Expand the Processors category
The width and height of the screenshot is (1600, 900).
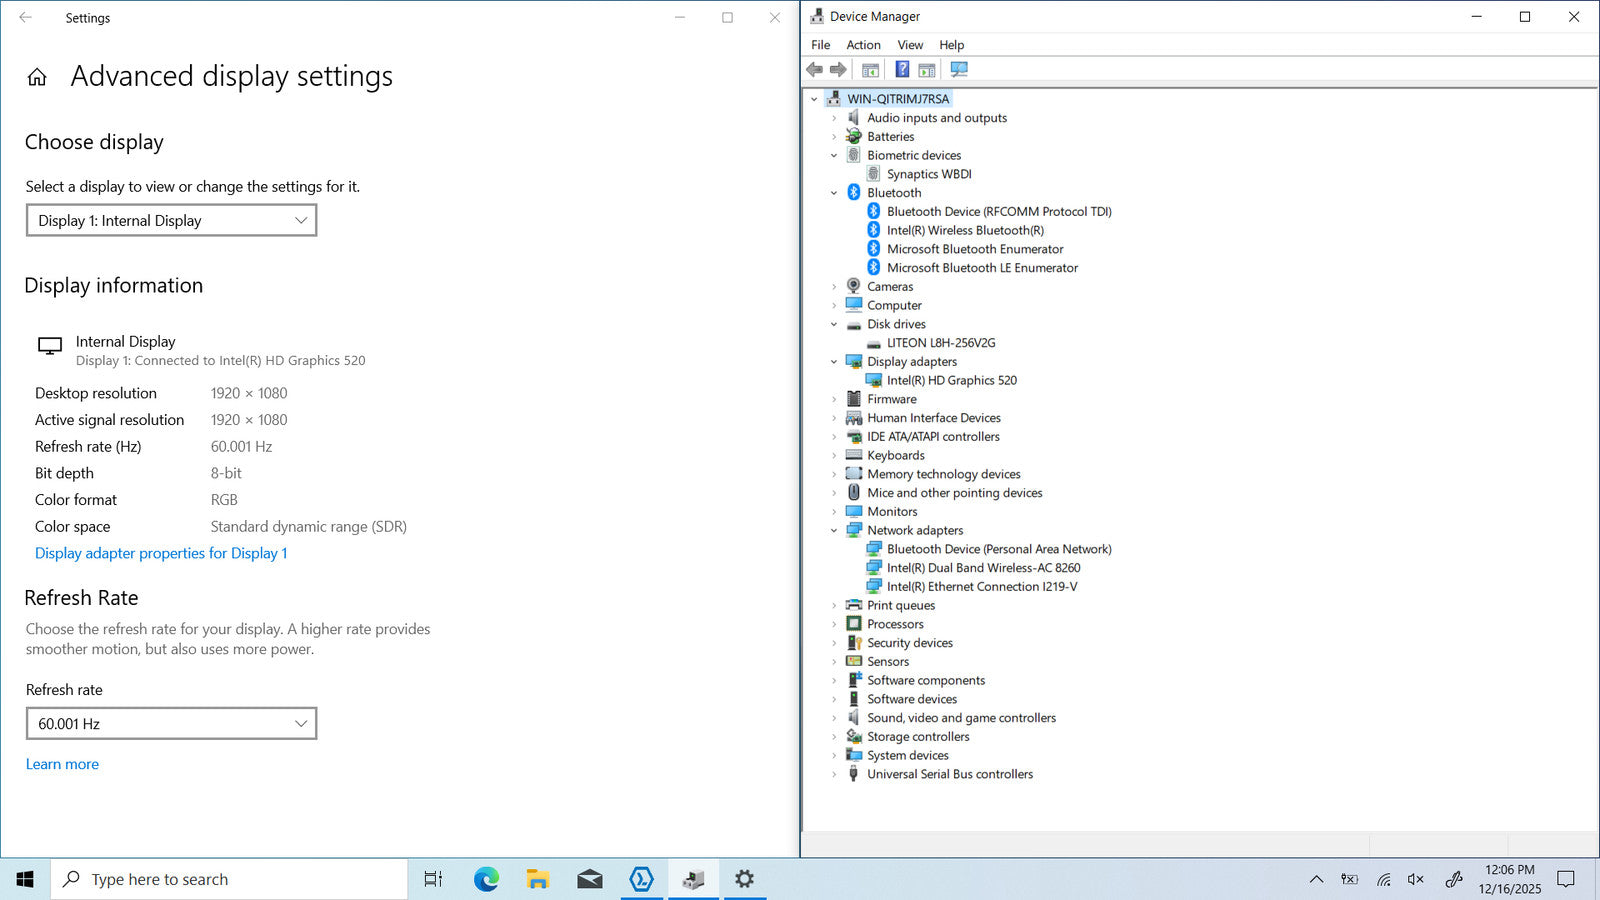pyautogui.click(x=834, y=624)
